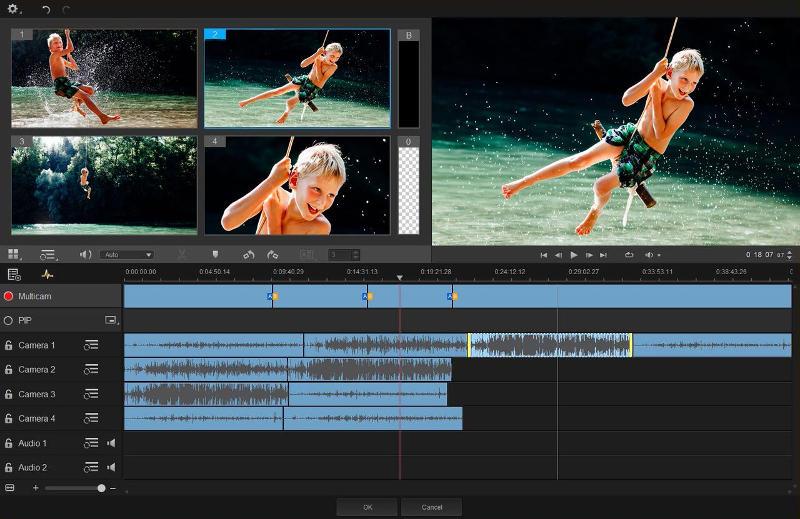
Task: Click the first multicam switch marker
Action: point(272,296)
